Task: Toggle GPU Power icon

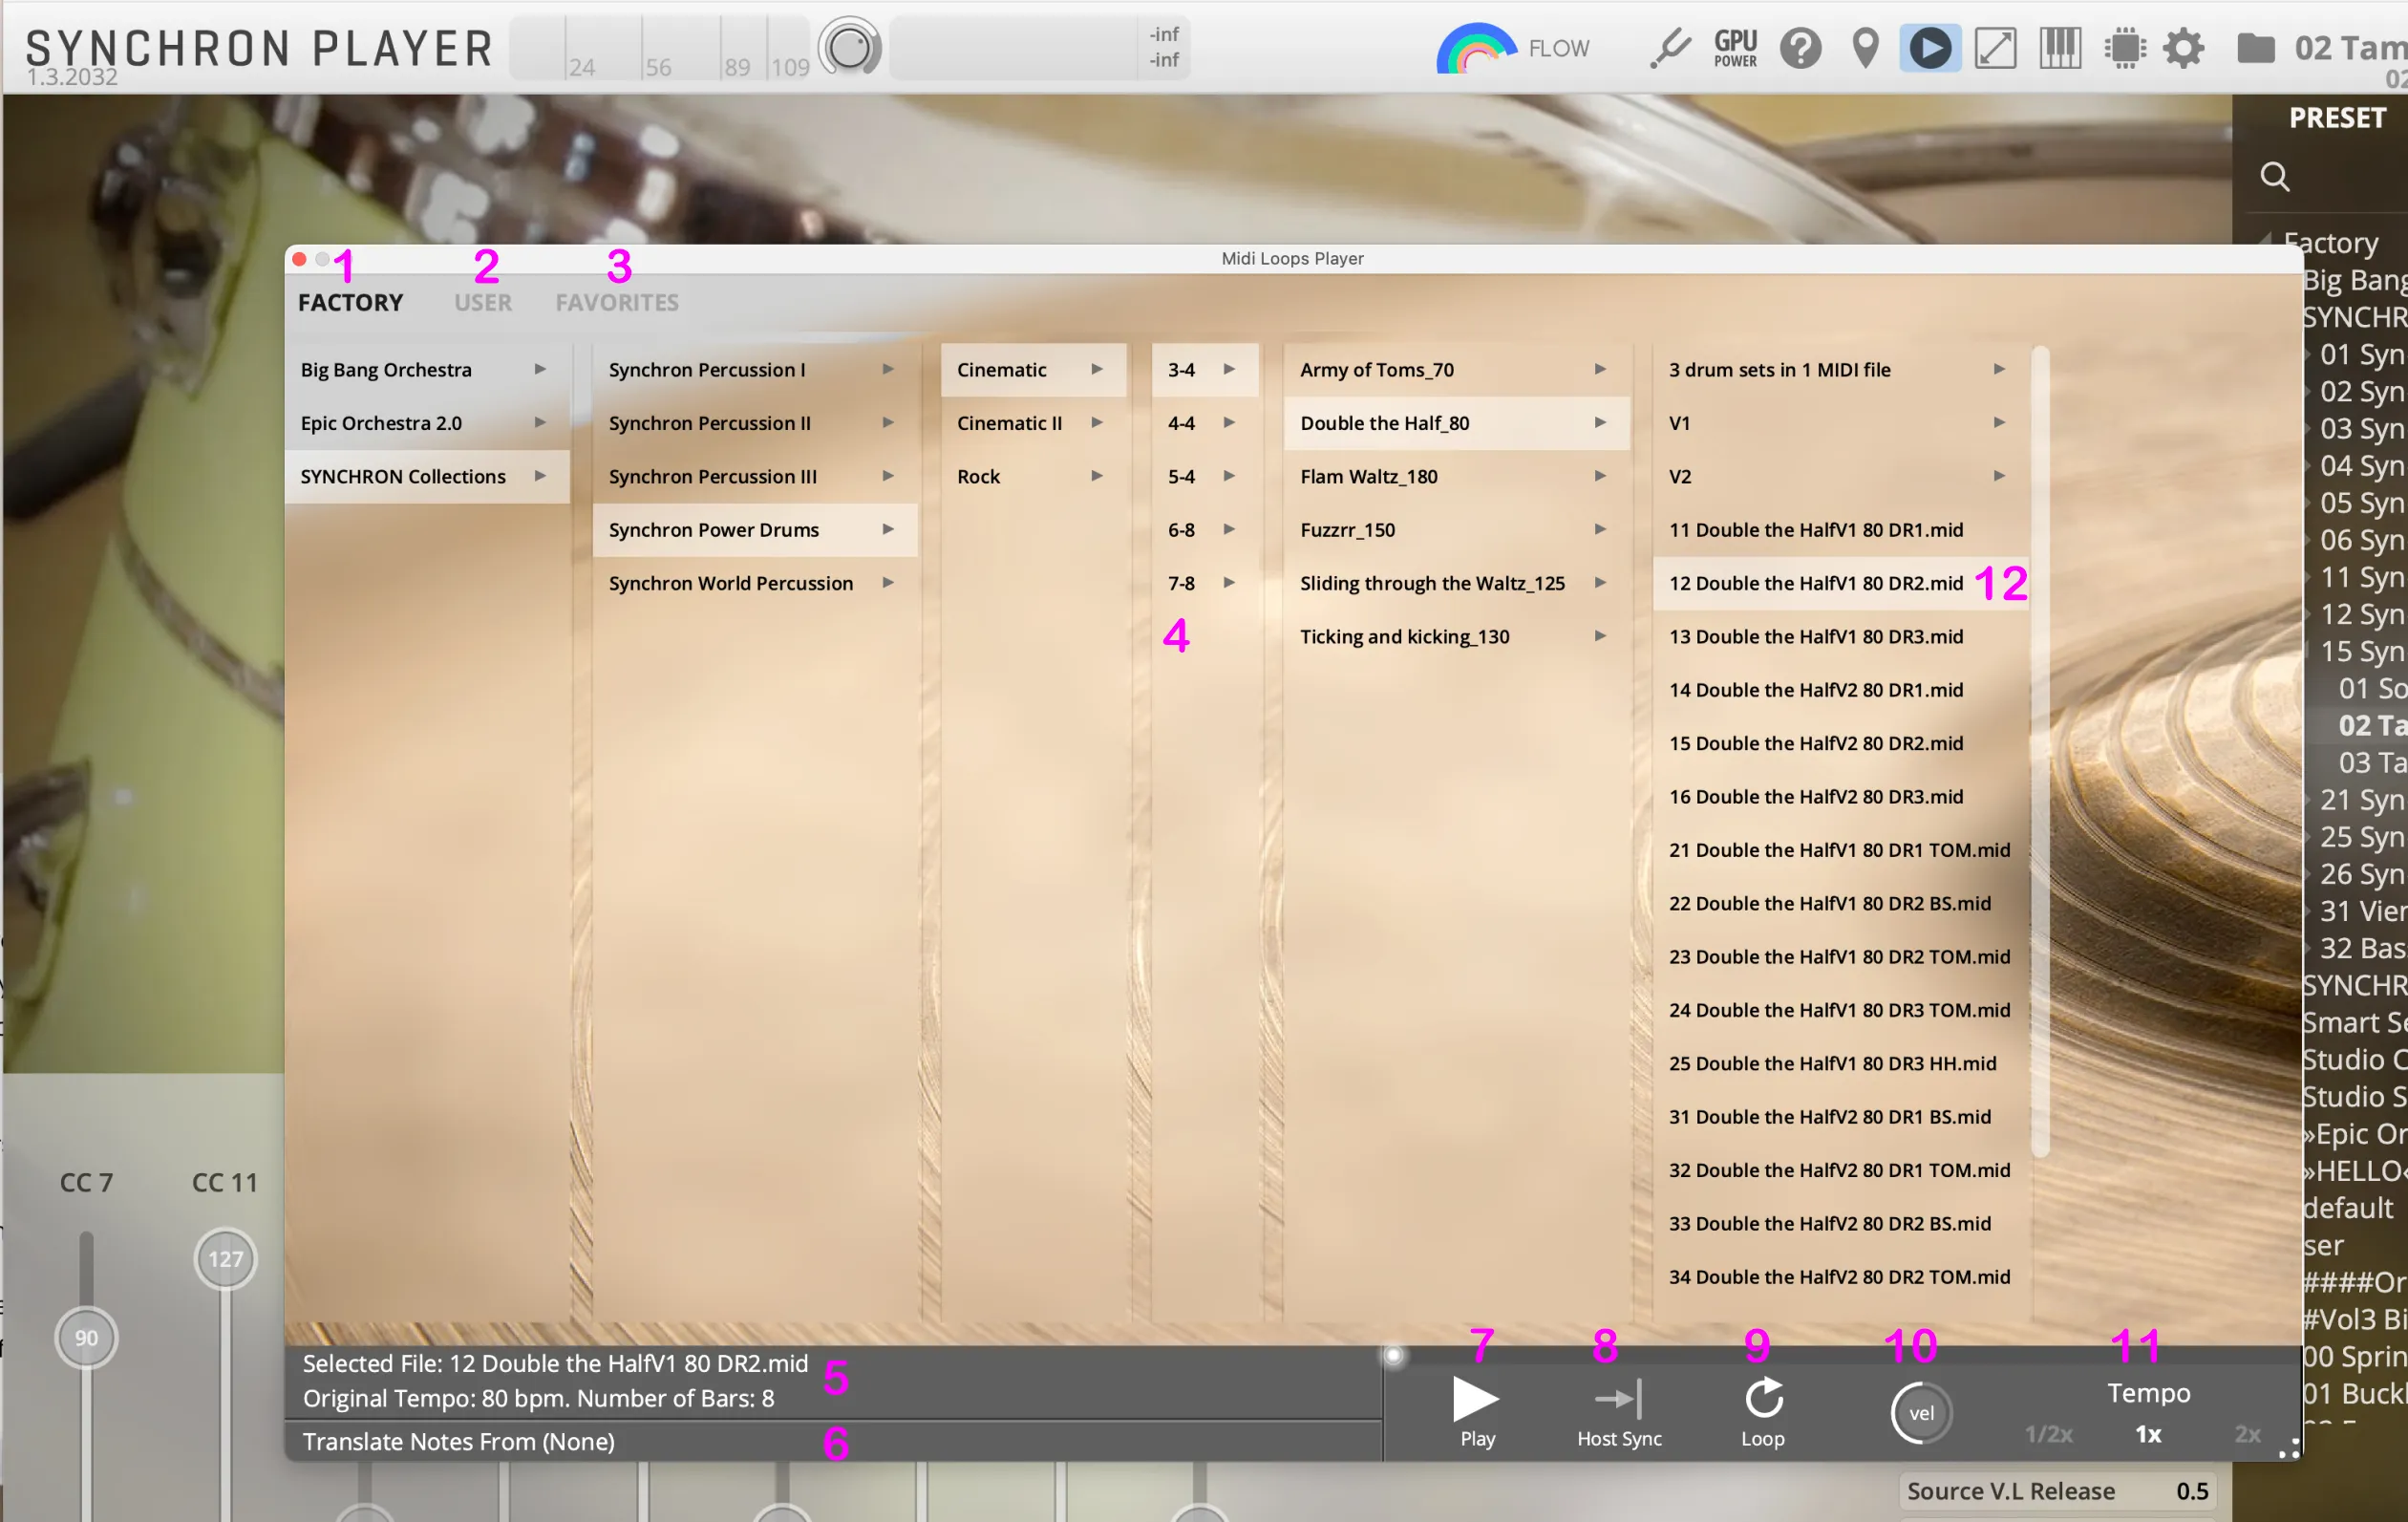Action: coord(1735,47)
